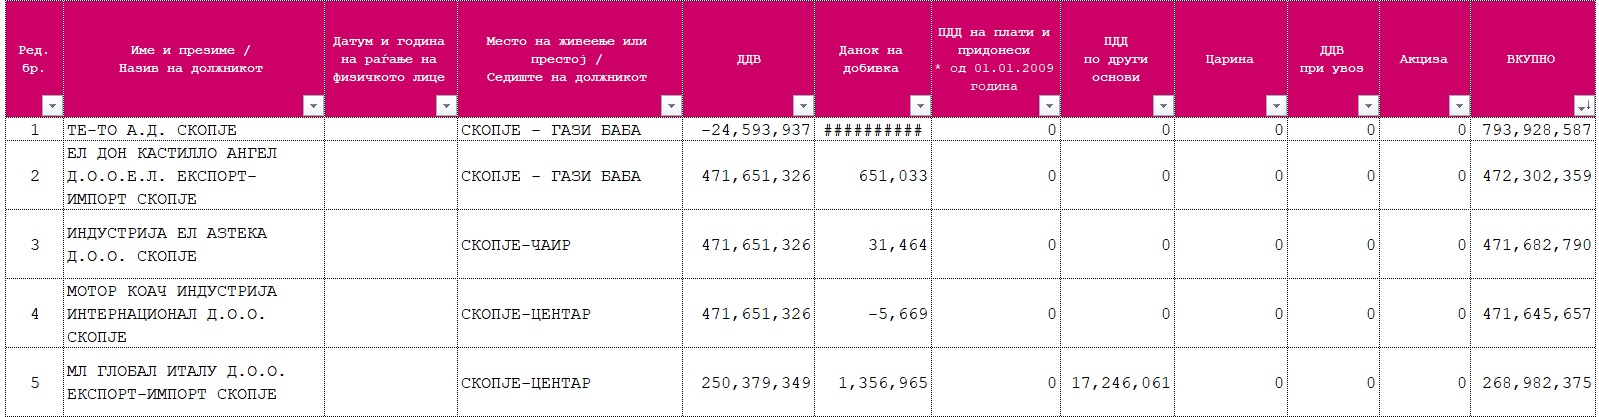Screen dimensions: 1599x417
Task: Select the МЛ ГЛОБАЛ ИТАЛУ debtor name cell
Action: [194, 383]
